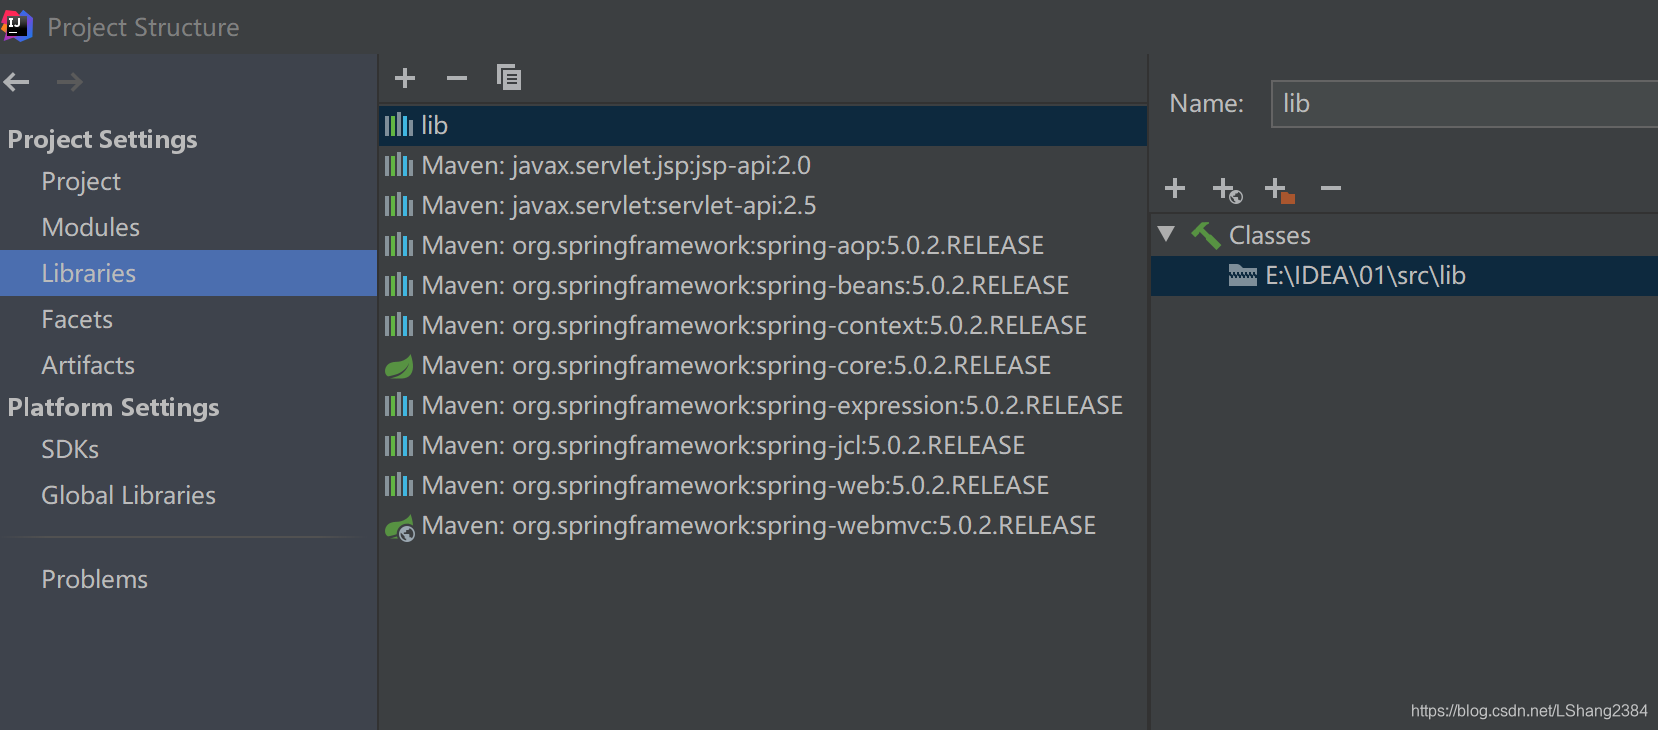Select the lib library entry
The height and width of the screenshot is (730, 1658).
[x=763, y=125]
